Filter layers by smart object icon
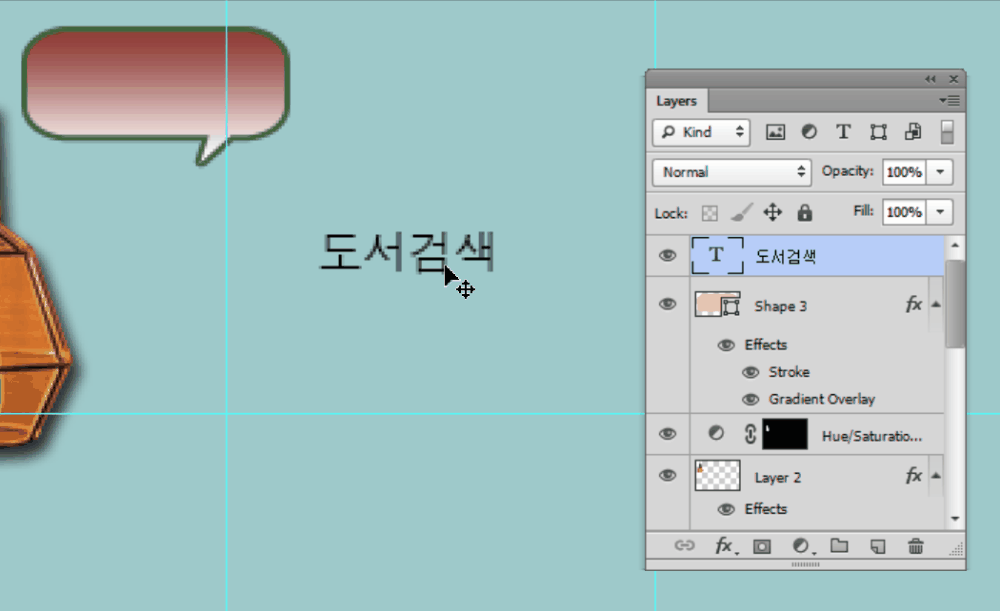Viewport: 1000px width, 611px height. click(x=913, y=132)
